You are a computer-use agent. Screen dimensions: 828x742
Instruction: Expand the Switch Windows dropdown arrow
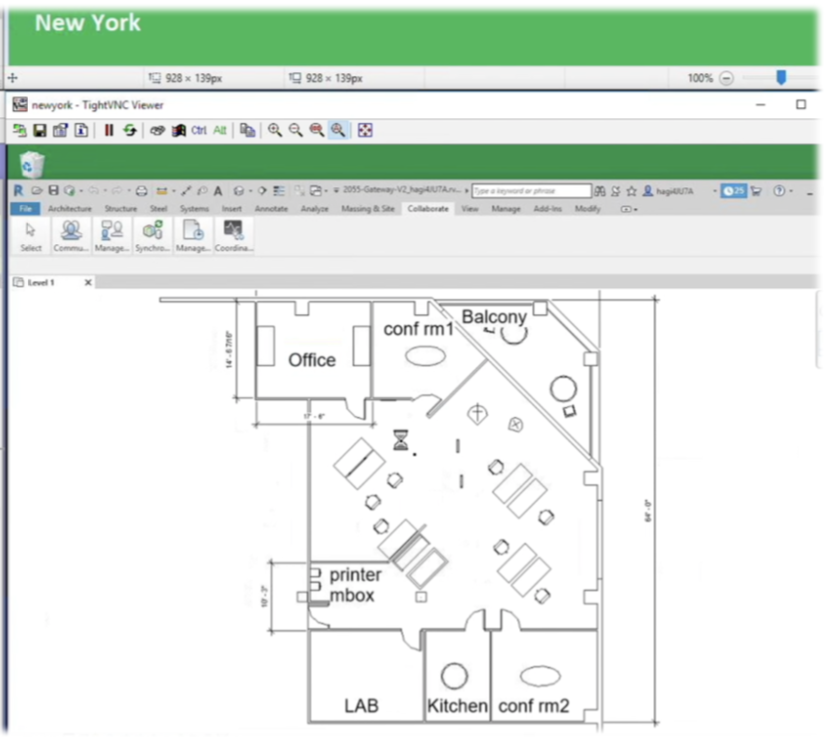(x=326, y=191)
